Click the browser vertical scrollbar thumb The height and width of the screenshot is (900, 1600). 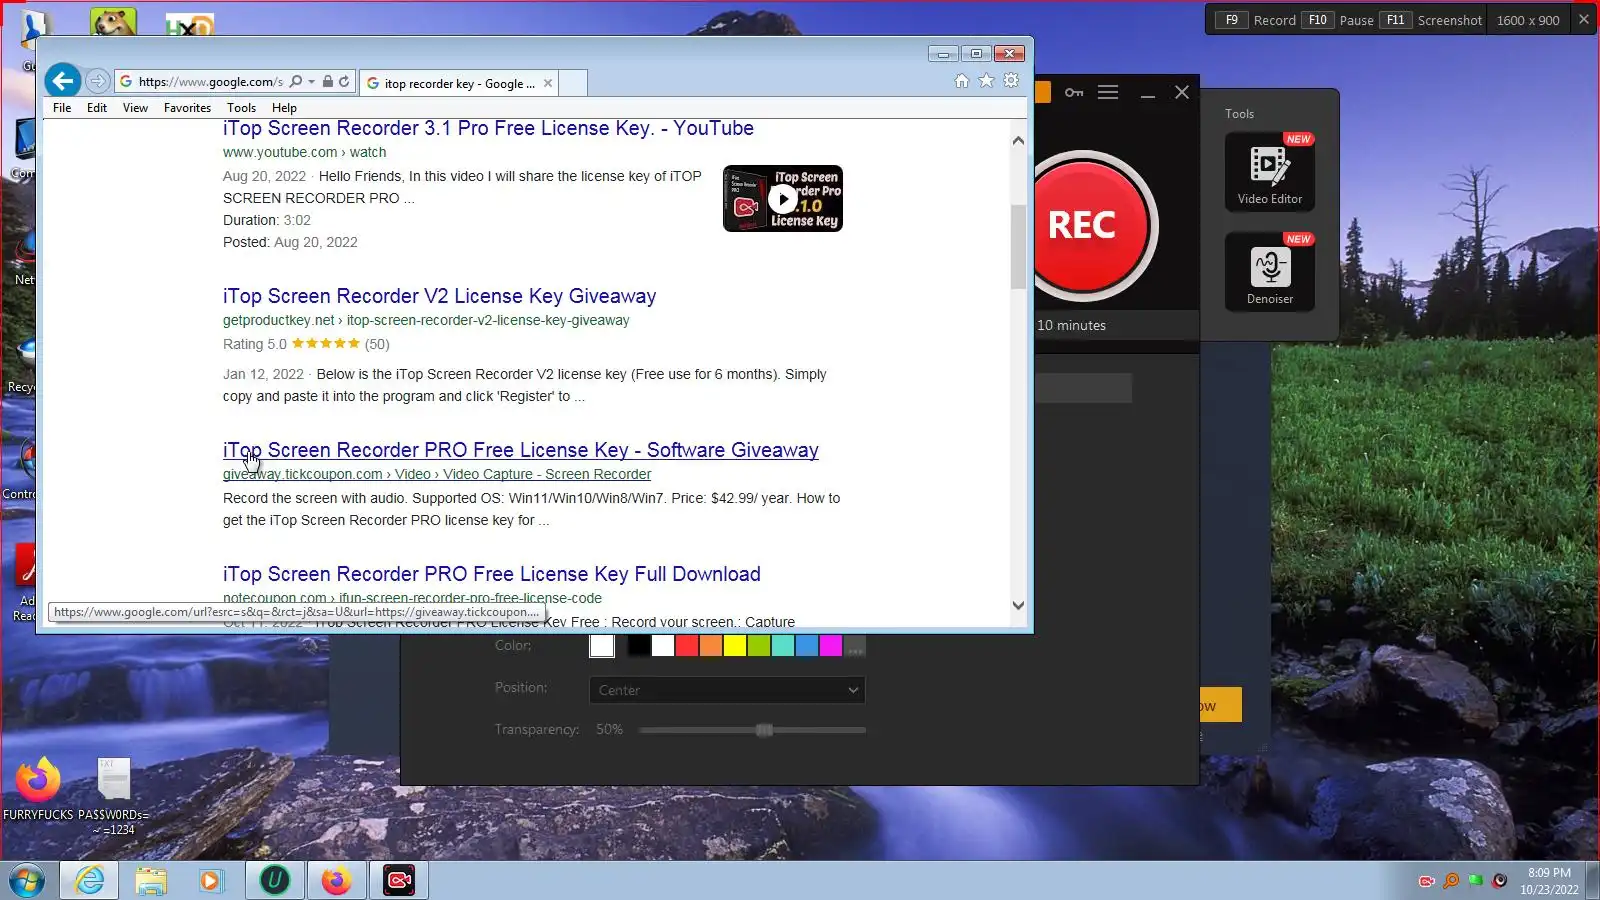click(1018, 246)
